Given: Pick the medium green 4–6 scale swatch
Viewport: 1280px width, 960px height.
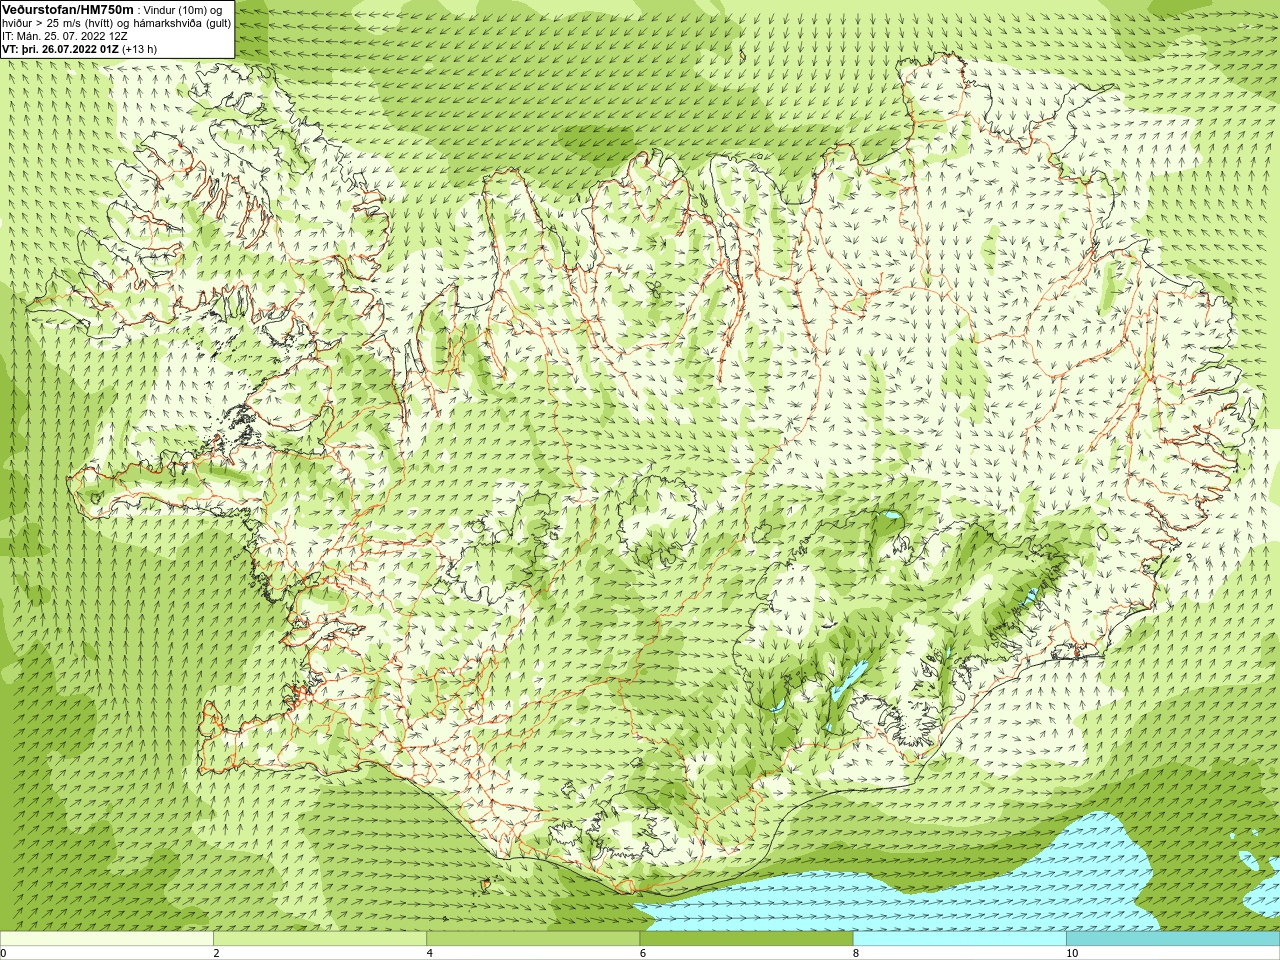Looking at the screenshot, I should point(533,939).
